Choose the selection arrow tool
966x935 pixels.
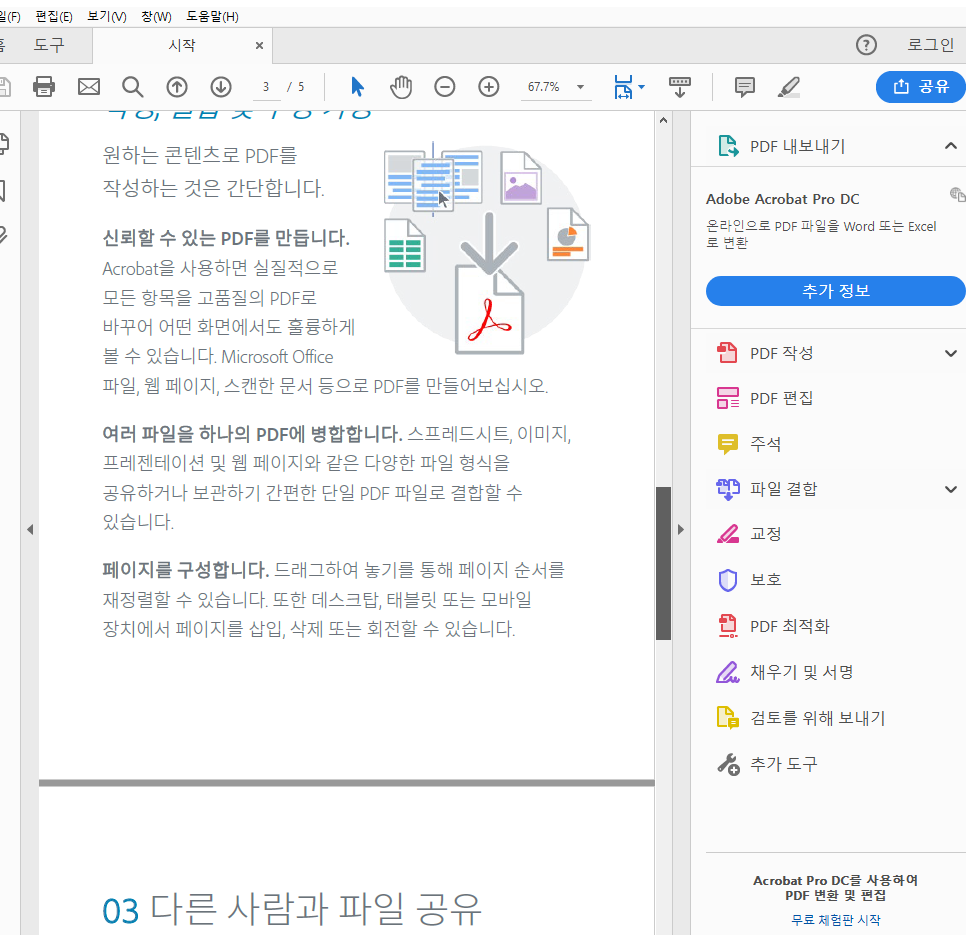357,87
